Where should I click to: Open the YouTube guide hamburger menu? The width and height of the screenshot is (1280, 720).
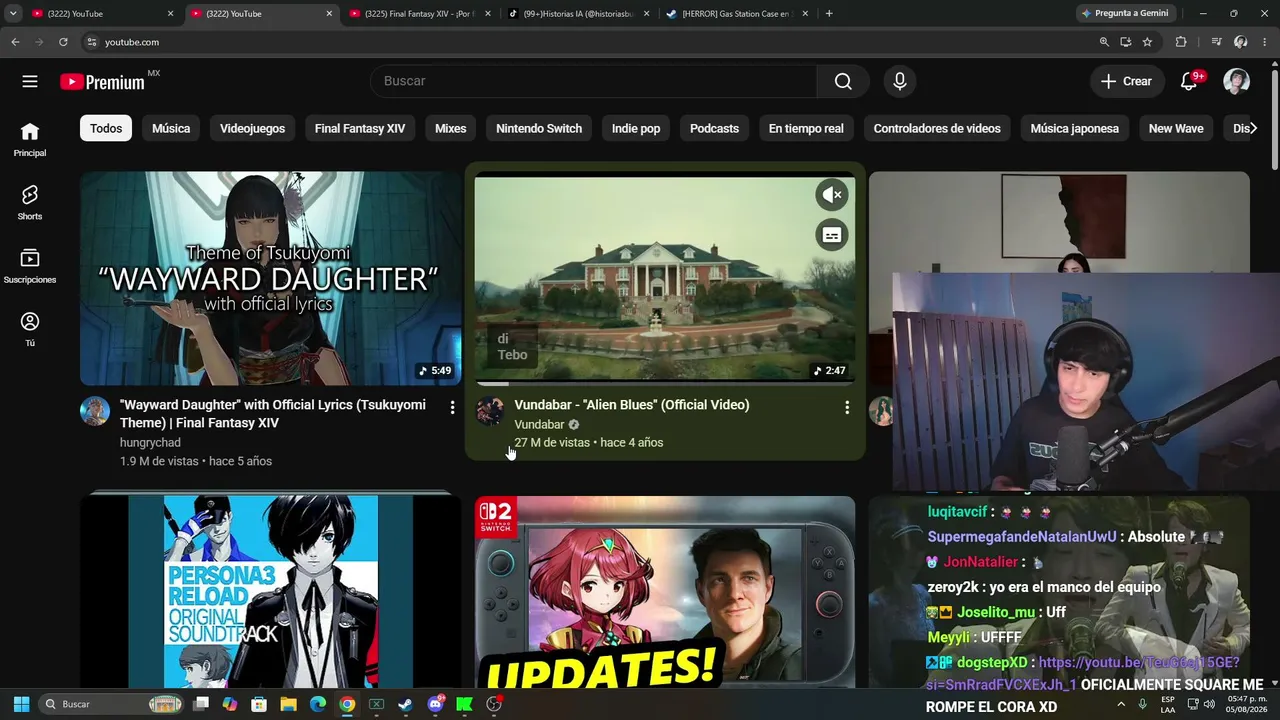coord(30,81)
